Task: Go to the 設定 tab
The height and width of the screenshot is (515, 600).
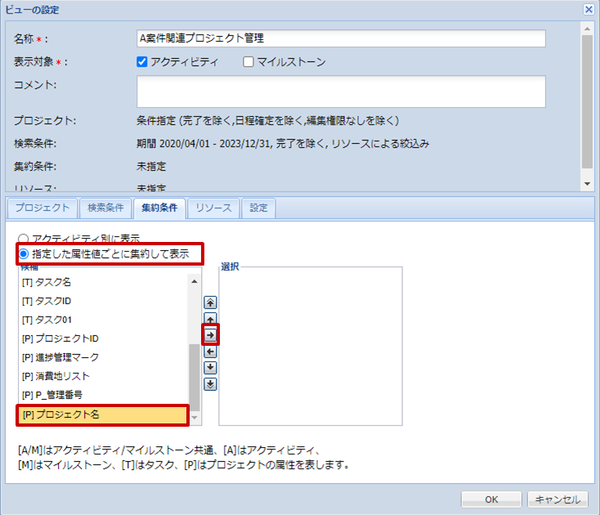Action: 259,208
